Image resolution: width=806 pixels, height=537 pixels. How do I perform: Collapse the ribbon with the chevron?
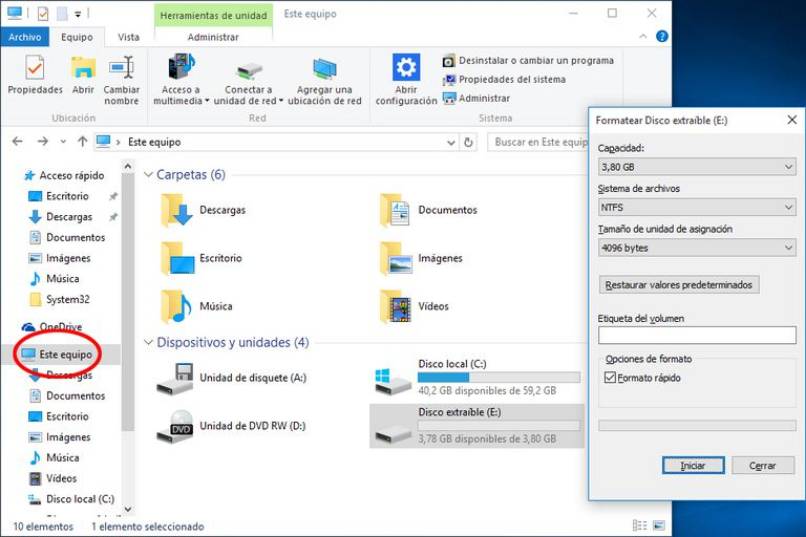coord(643,36)
